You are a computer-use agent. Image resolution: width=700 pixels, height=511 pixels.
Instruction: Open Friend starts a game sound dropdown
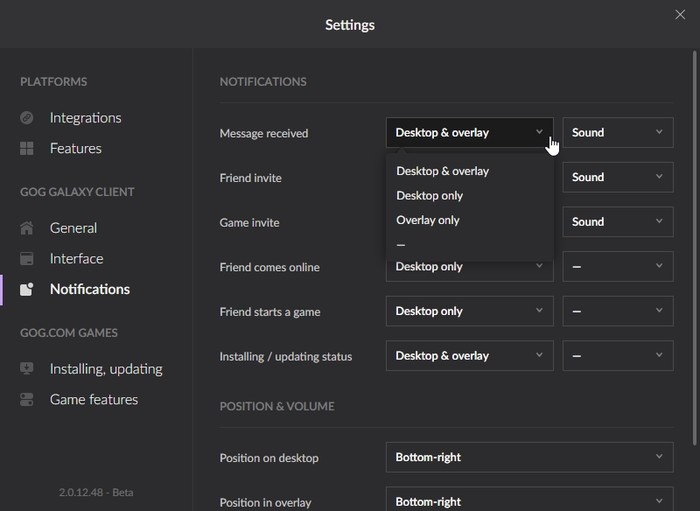click(618, 311)
